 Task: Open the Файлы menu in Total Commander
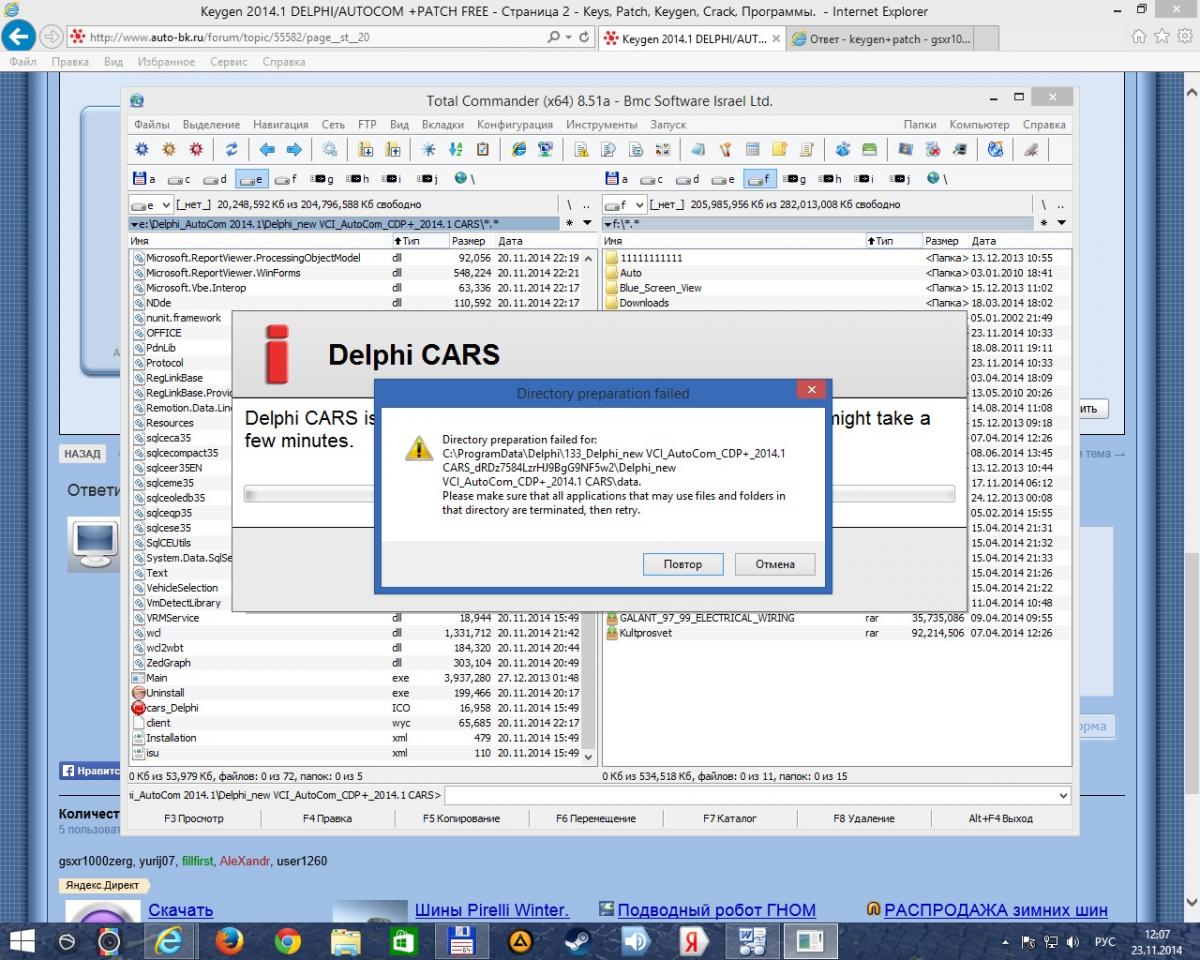pos(151,125)
